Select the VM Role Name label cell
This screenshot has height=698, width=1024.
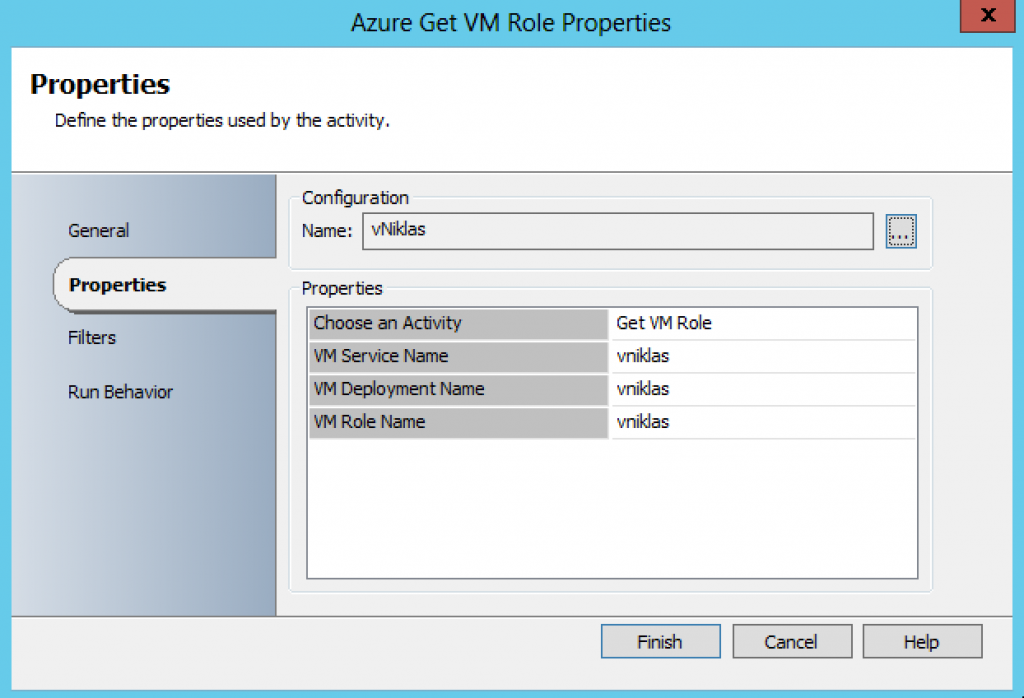[x=458, y=422]
